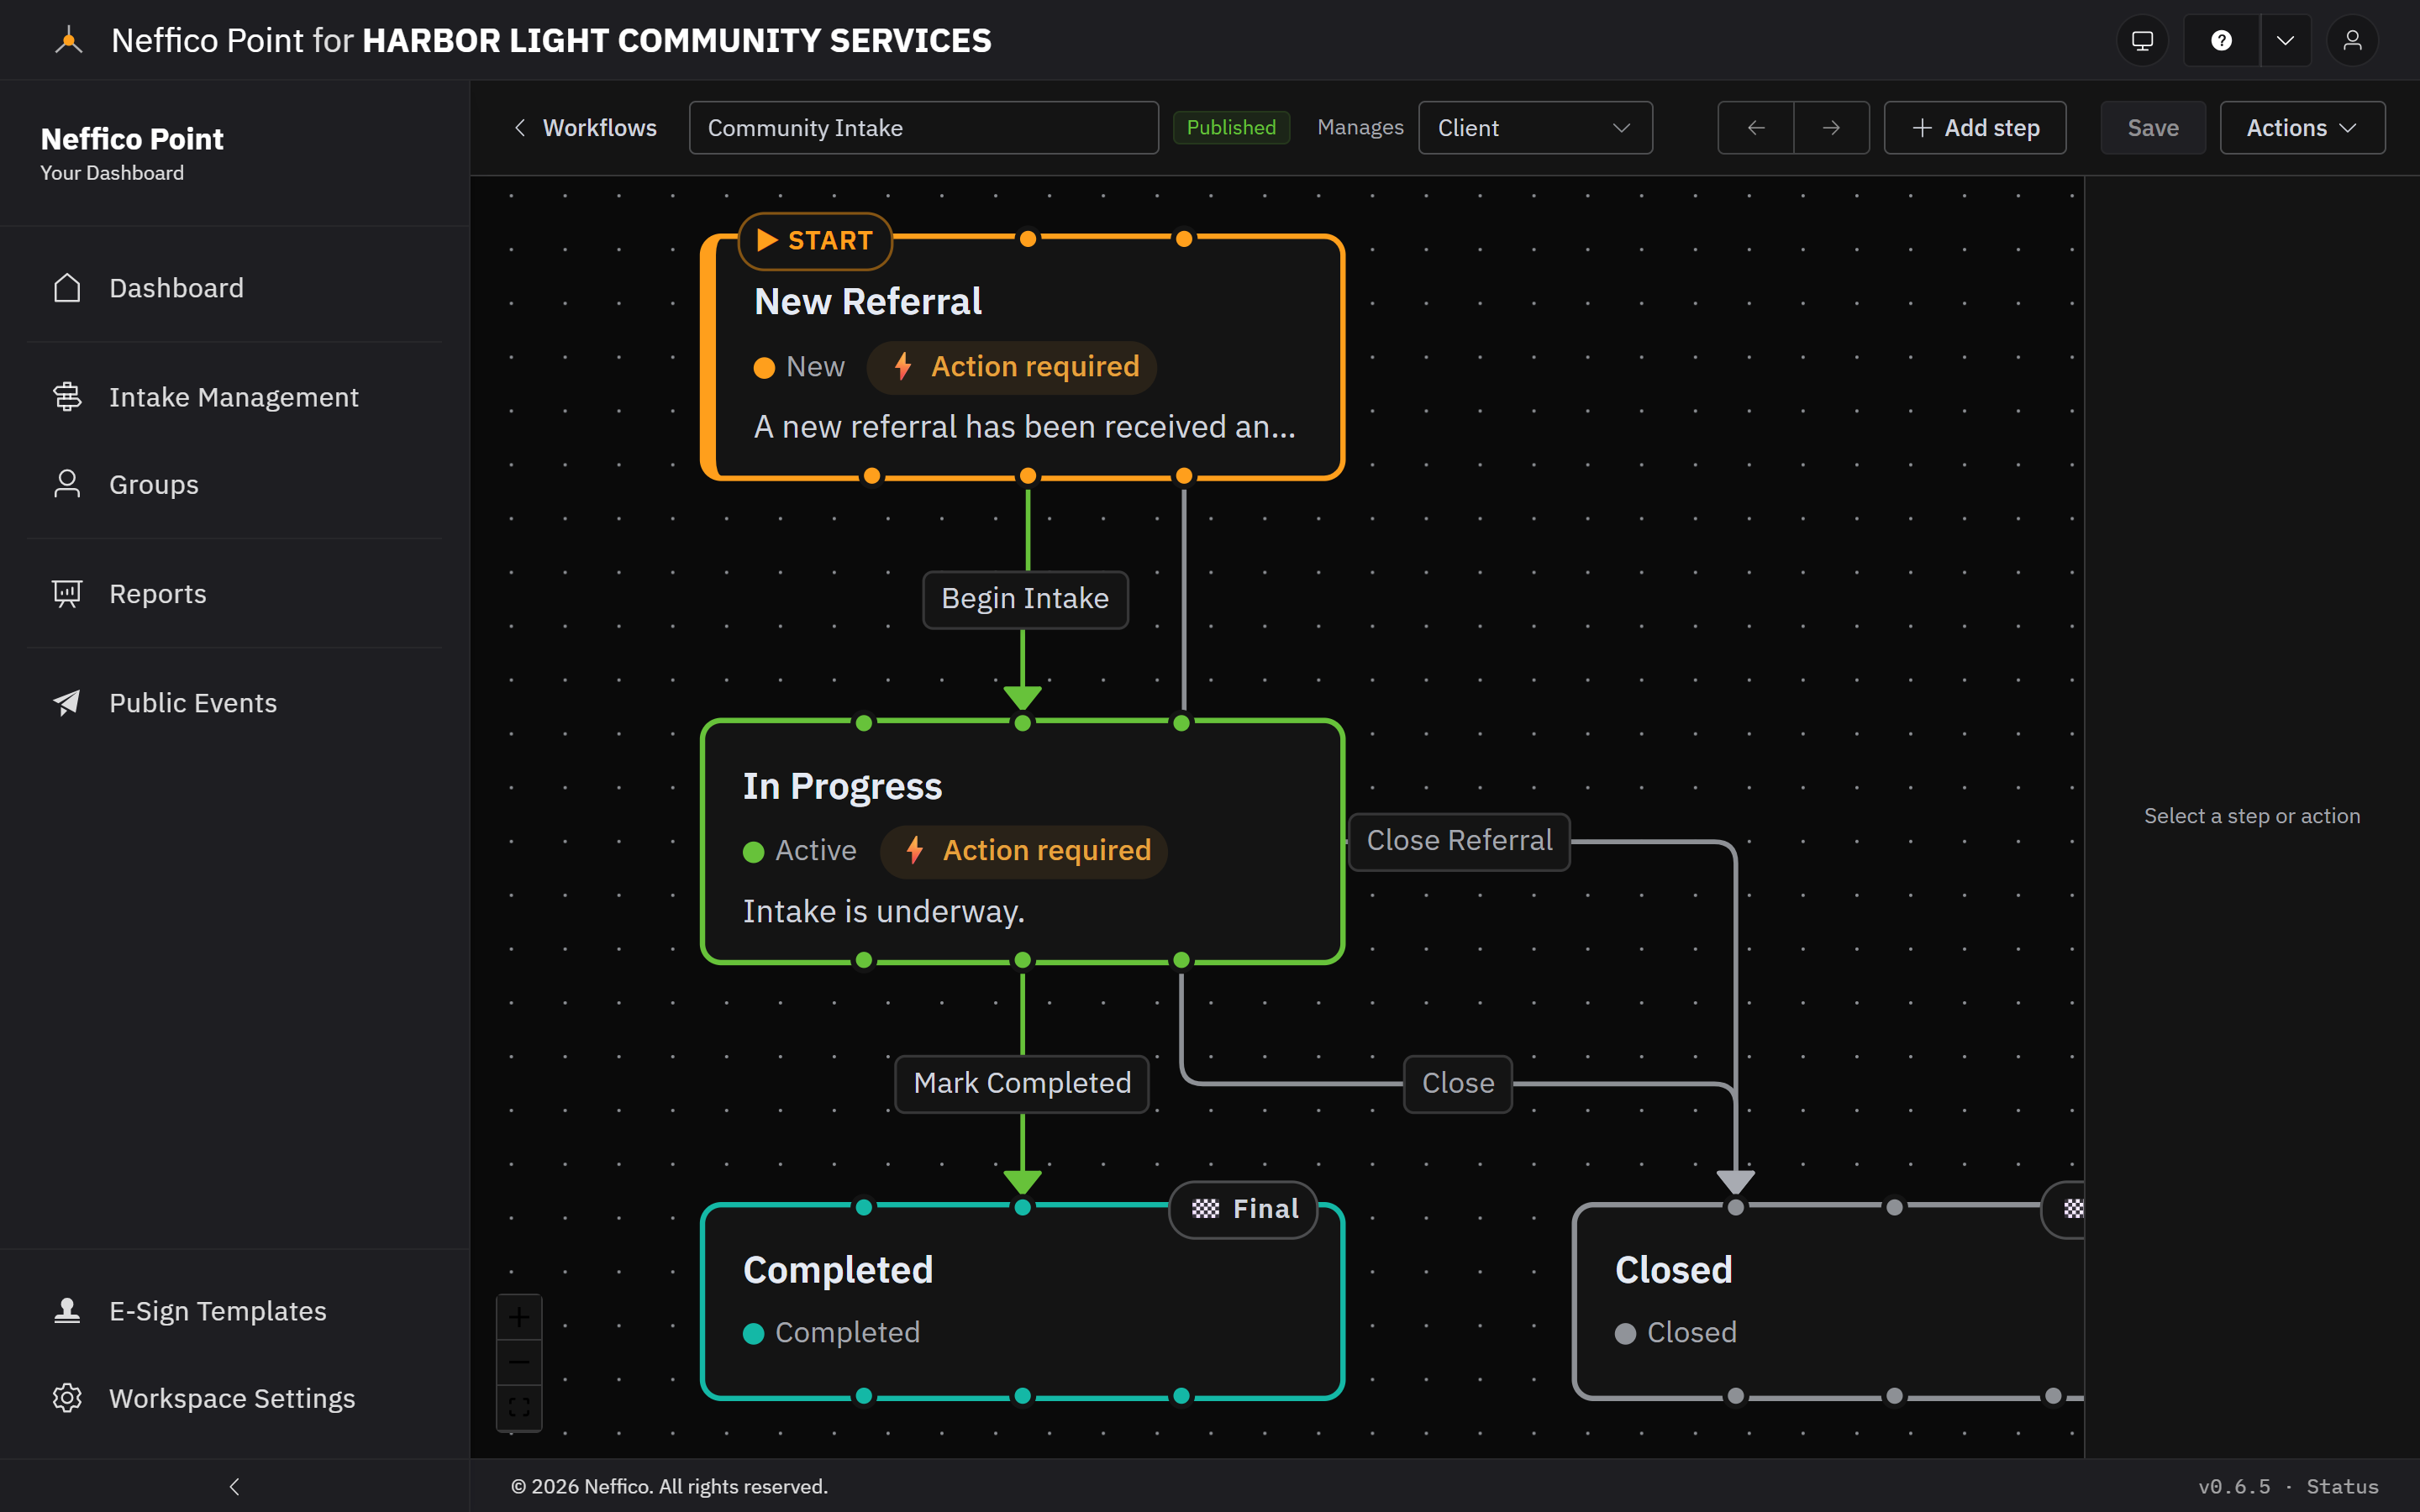The height and width of the screenshot is (1512, 2420).
Task: Open Public Events in sidebar
Action: [x=235, y=703]
